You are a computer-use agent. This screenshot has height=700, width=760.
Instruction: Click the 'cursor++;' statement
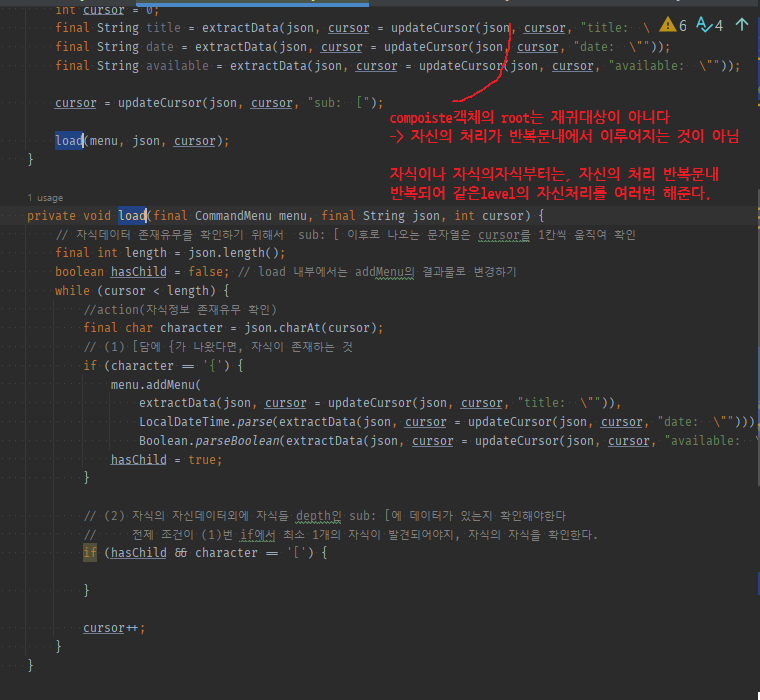(114, 628)
